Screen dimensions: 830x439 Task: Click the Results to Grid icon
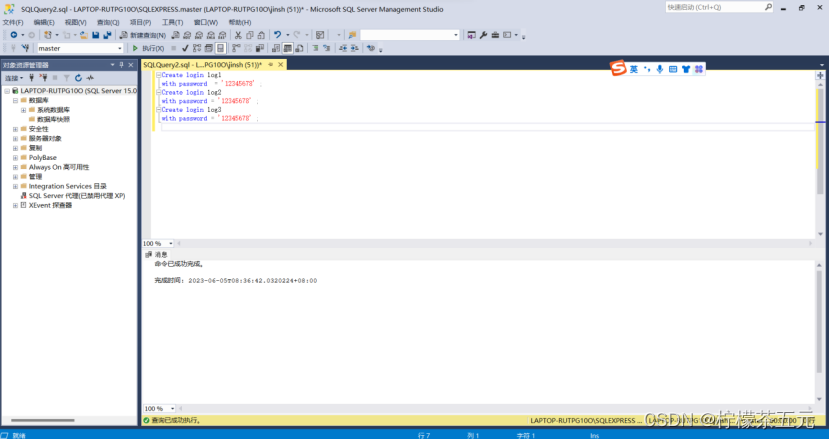[x=287, y=48]
